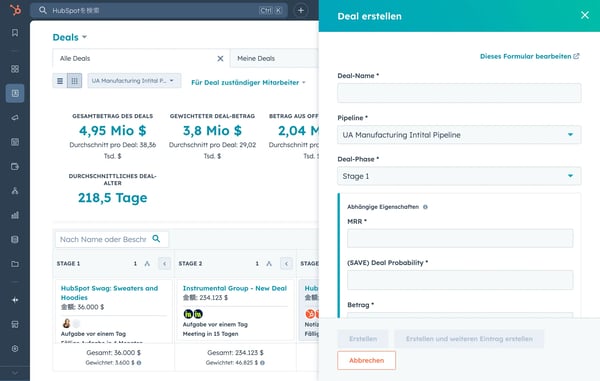Screen dimensions: 600x381
Task: Focus the MRR input field
Action: click(460, 238)
